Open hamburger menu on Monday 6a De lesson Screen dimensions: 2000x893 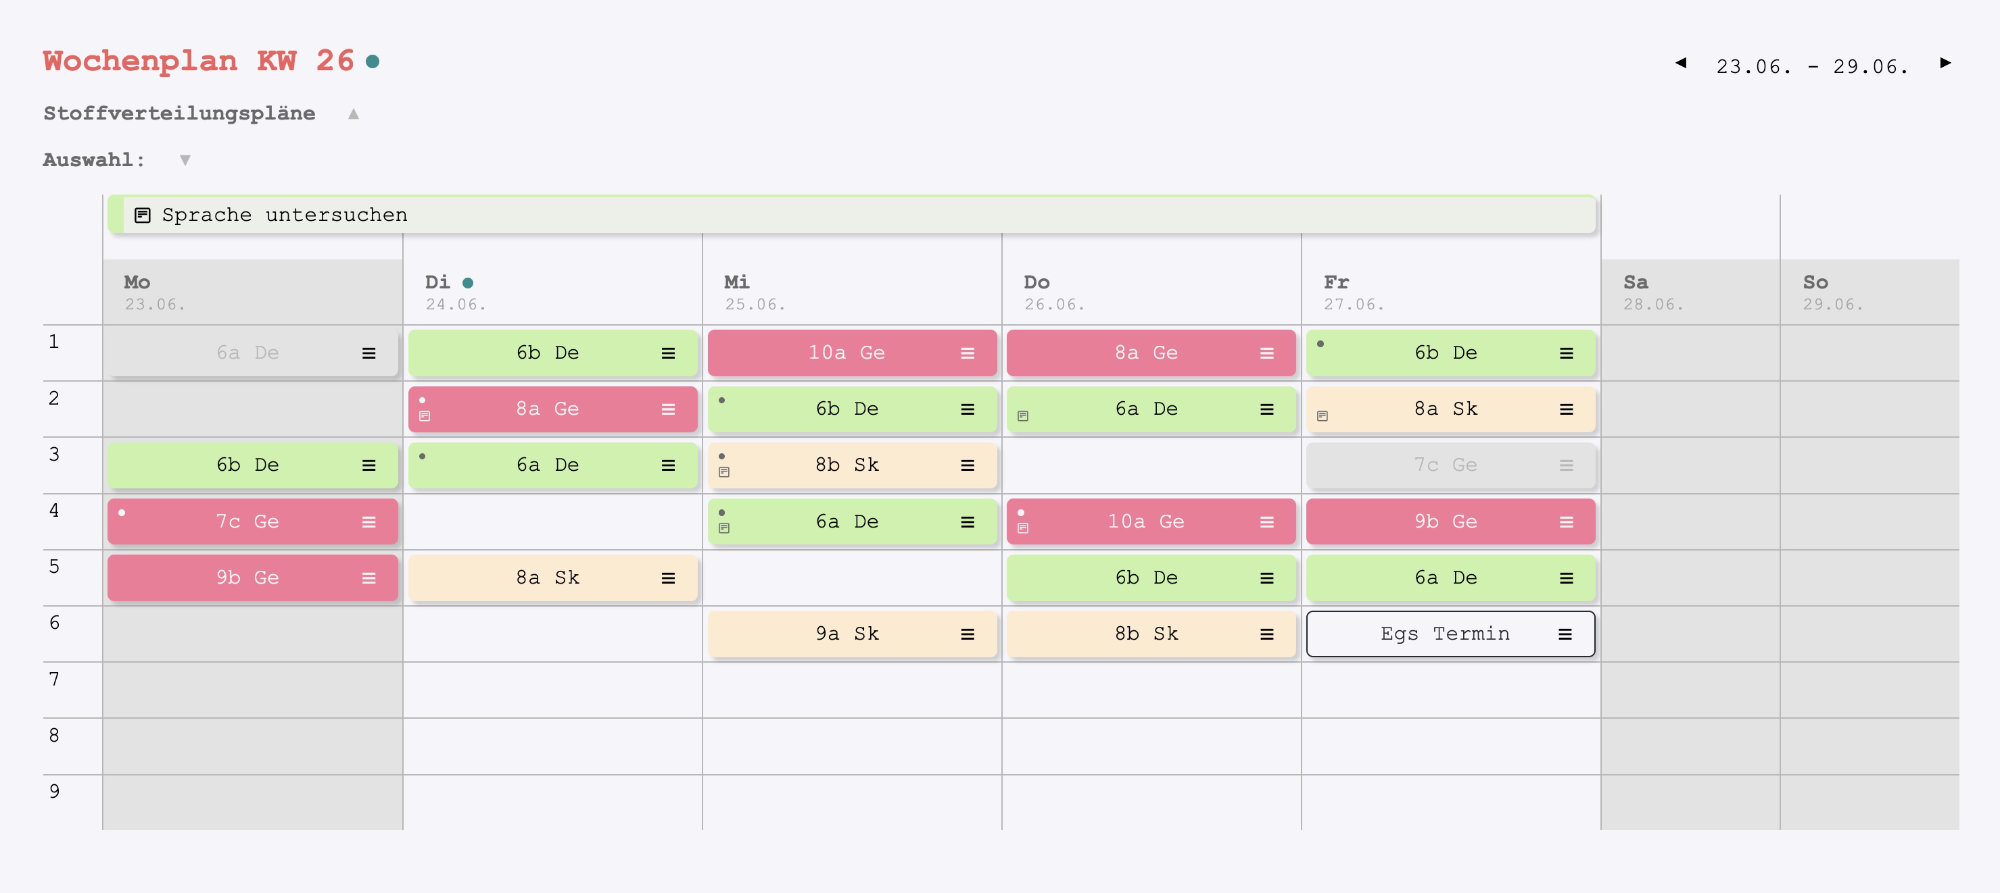(369, 353)
